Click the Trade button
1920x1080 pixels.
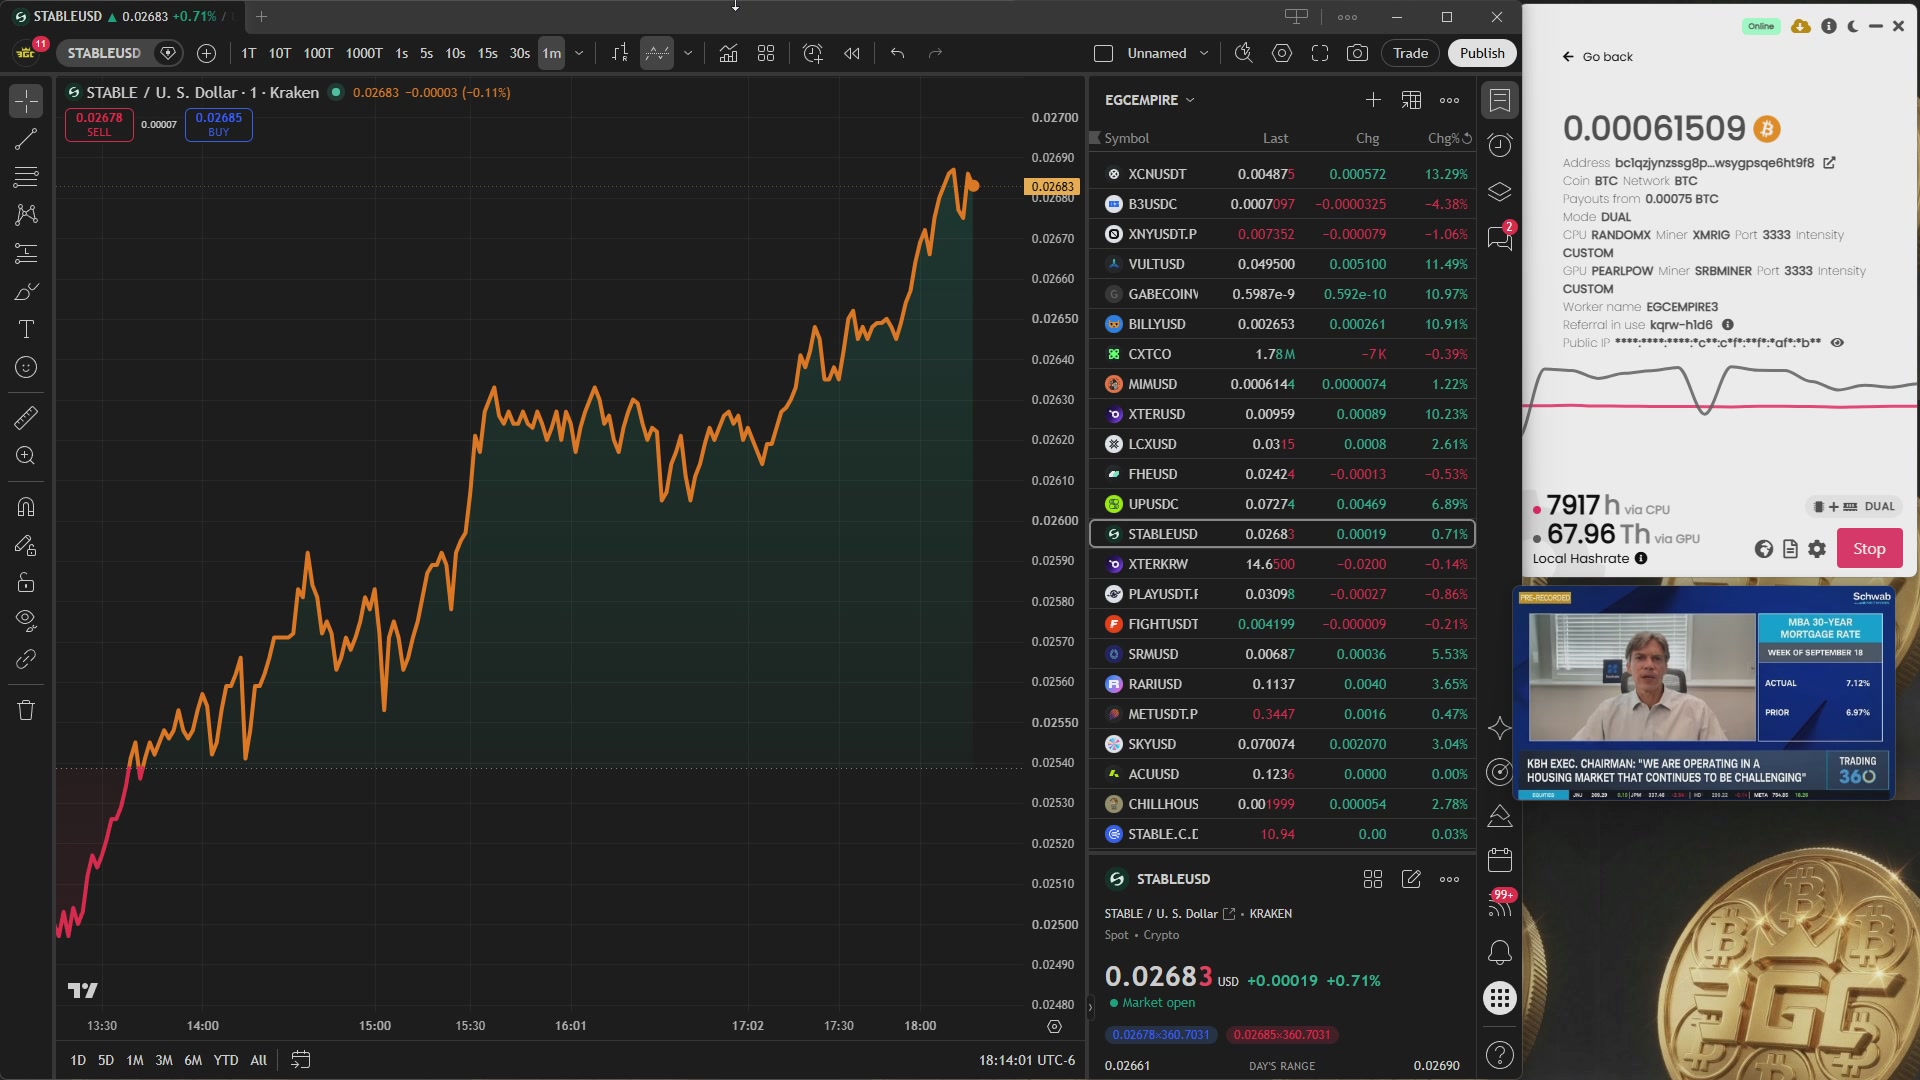click(1410, 53)
